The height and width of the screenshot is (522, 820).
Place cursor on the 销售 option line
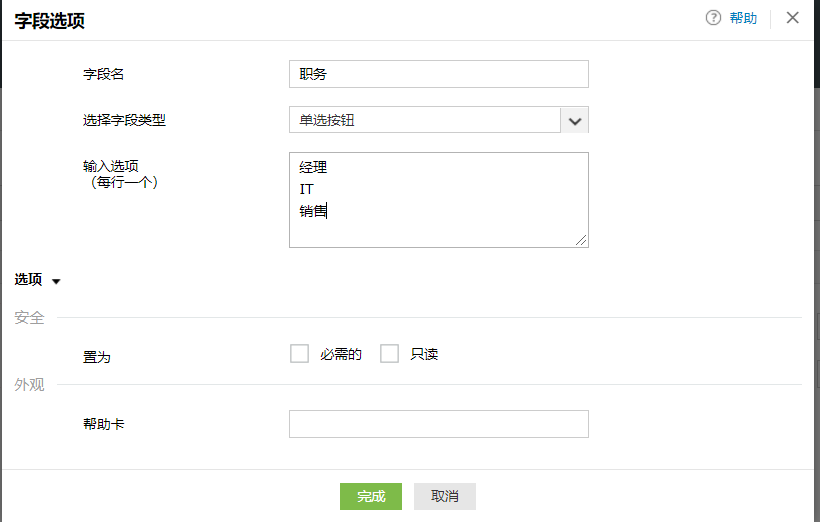(x=313, y=211)
